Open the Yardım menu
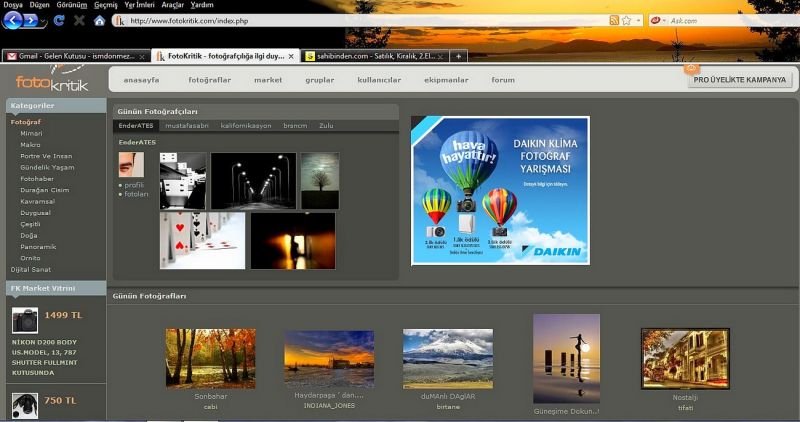This screenshot has width=800, height=422. coord(202,5)
